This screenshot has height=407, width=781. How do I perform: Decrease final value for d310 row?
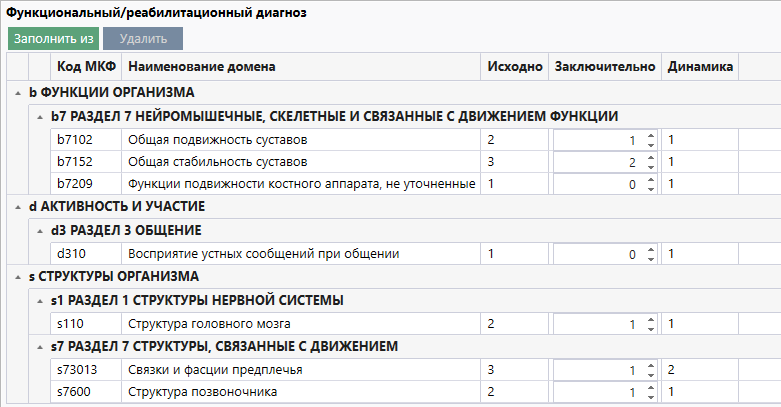point(650,258)
